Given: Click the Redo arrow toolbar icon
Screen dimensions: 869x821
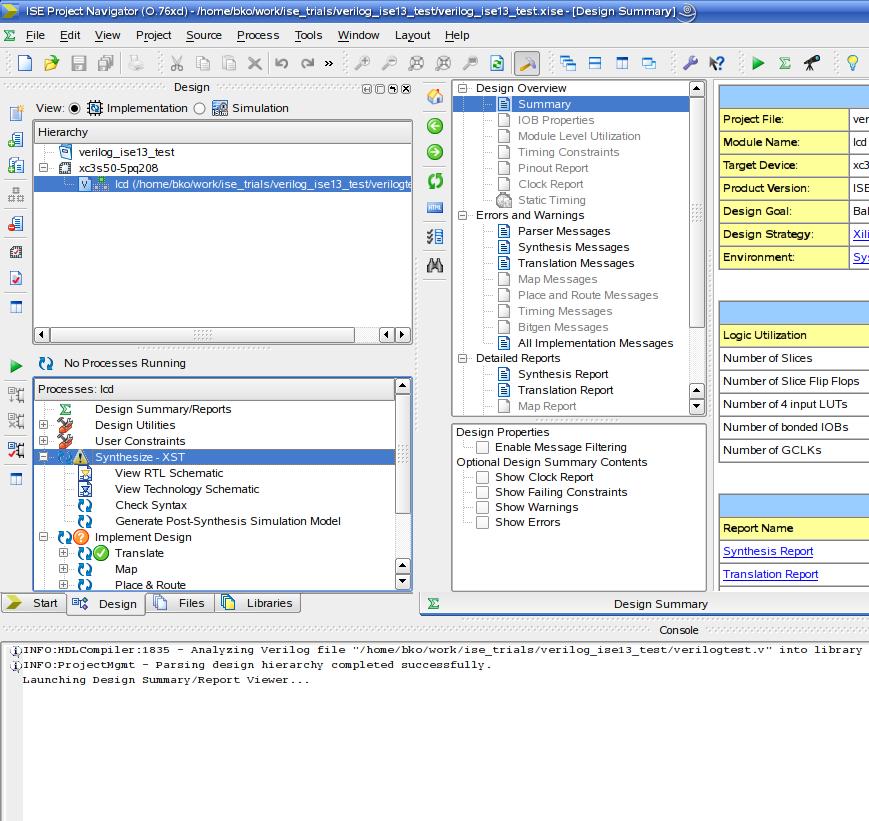Looking at the screenshot, I should click(308, 63).
